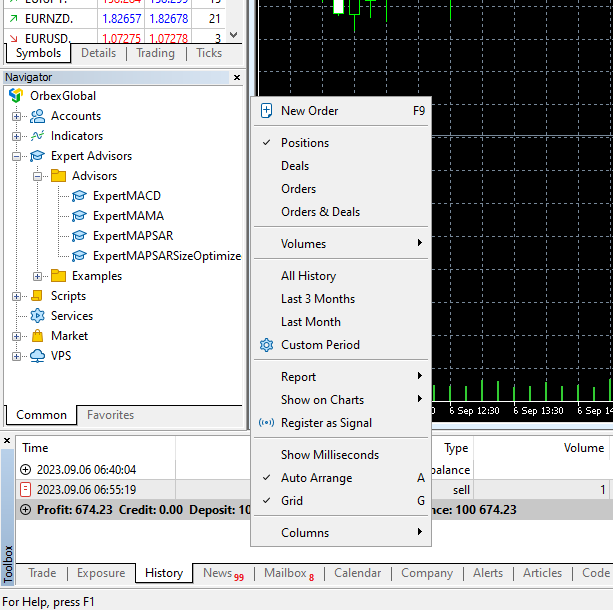The height and width of the screenshot is (610, 613).
Task: Open the Alerts tab
Action: 488,573
